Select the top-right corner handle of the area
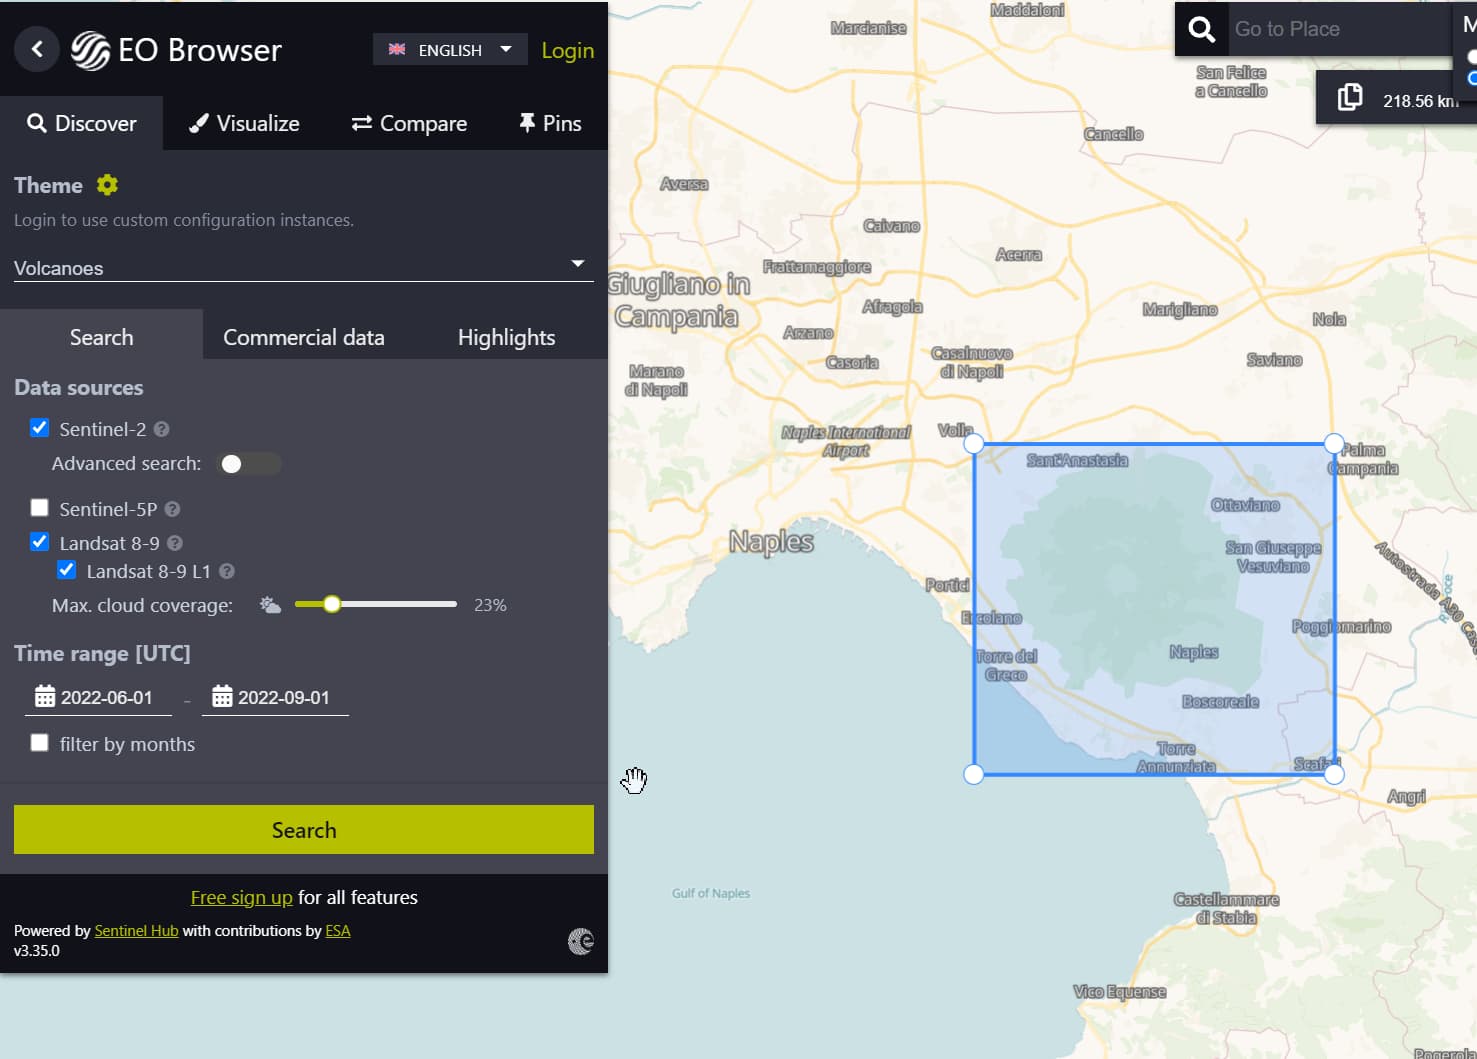This screenshot has width=1477, height=1059. [1334, 443]
